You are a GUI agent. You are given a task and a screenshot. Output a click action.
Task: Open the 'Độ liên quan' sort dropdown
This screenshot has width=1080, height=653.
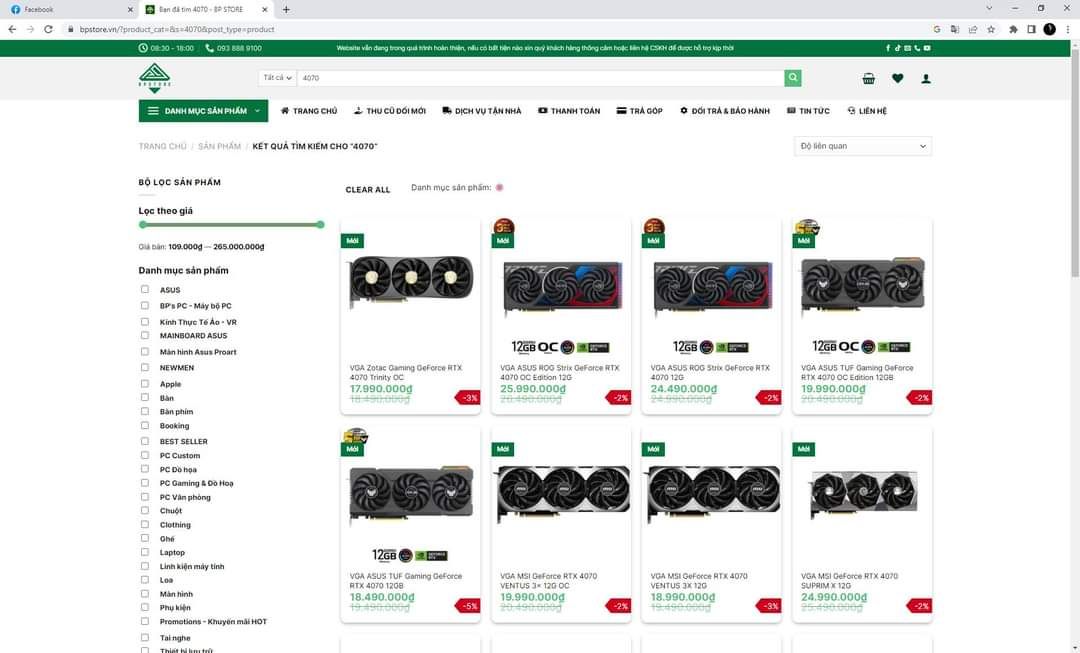click(862, 146)
